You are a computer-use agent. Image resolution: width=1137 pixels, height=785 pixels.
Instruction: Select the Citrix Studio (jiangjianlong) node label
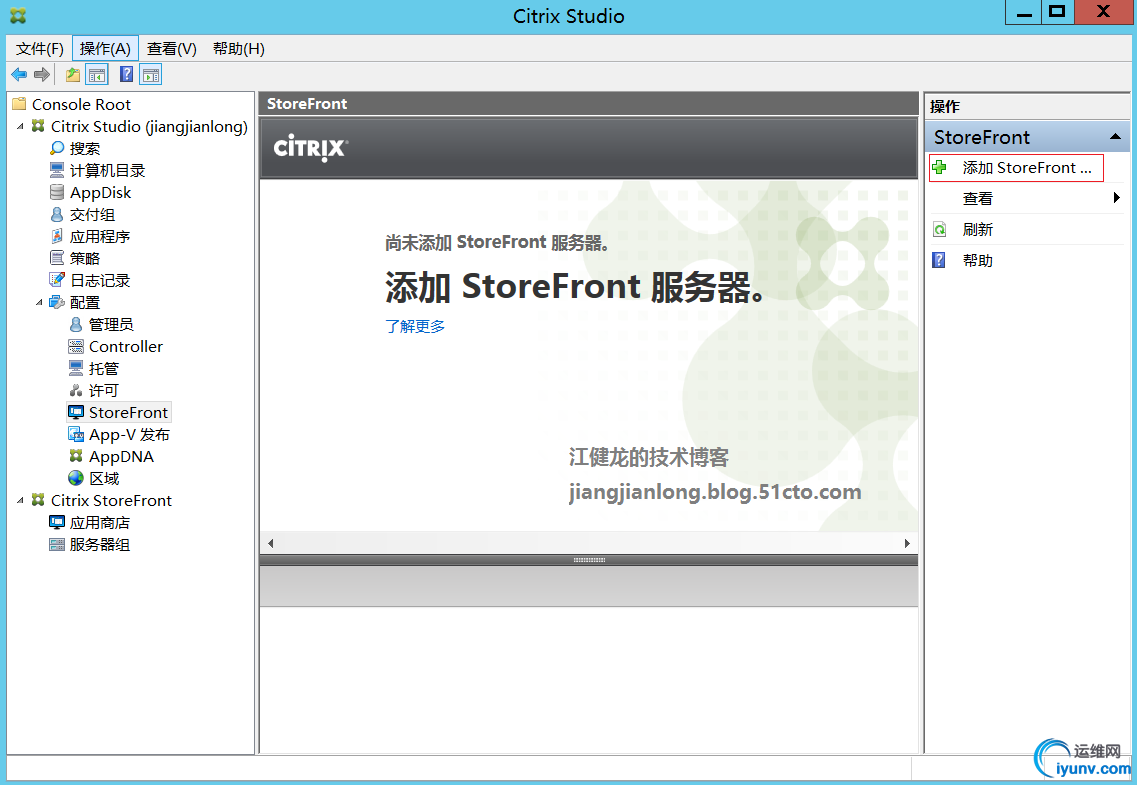(x=149, y=126)
